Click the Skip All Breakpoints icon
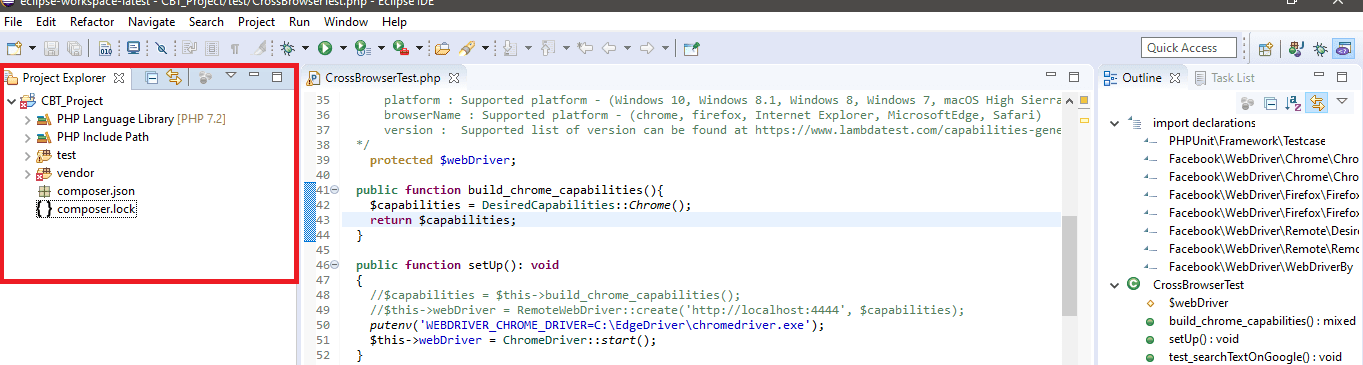Screen dimensions: 1363x365 pyautogui.click(x=161, y=47)
